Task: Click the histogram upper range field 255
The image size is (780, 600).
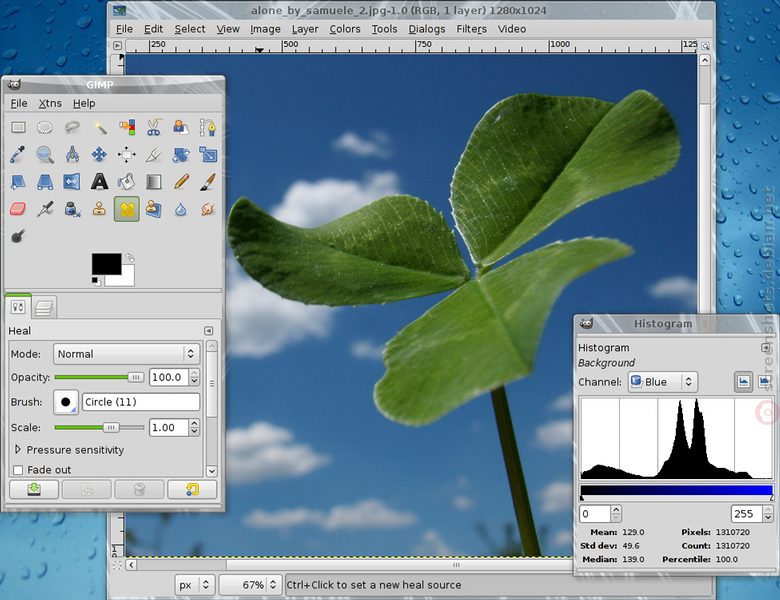Action: pos(746,514)
